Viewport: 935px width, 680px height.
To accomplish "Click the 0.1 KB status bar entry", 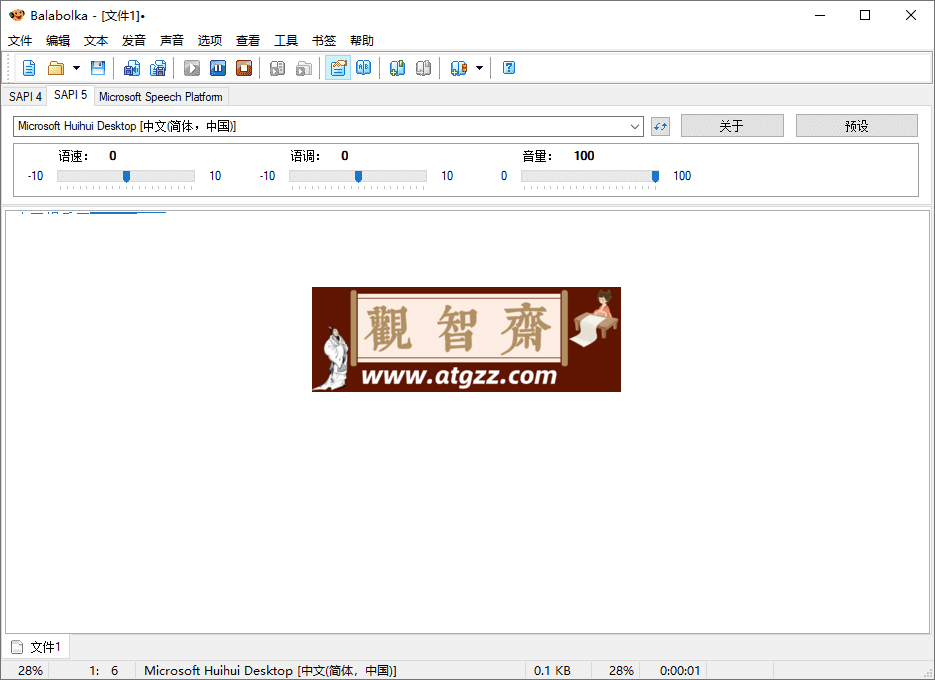I will click(x=552, y=670).
